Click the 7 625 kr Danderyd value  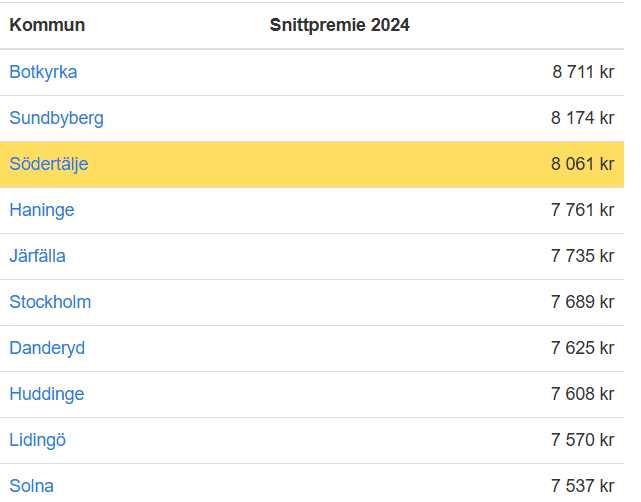[583, 348]
